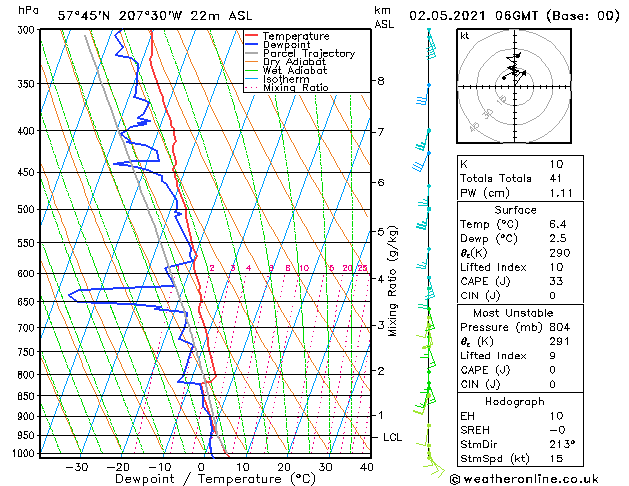The image size is (629, 486).
Task: Click the mixing ratio 10 label at 600 hPa
Action: click(304, 268)
